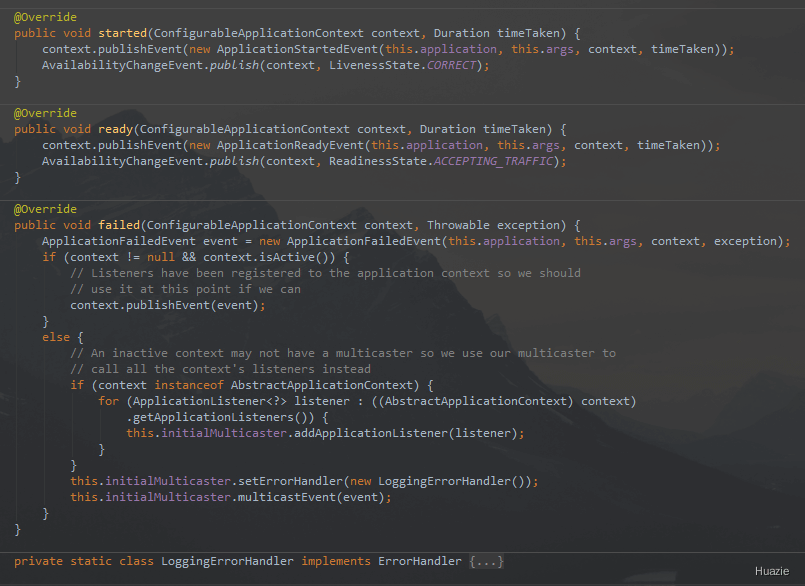Click the 'for' loop keyword
The image size is (805, 586).
click(x=108, y=401)
